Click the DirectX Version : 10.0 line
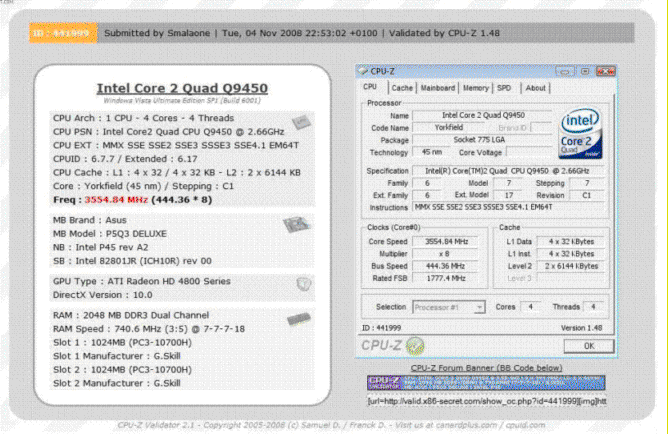This screenshot has height=434, width=668. coord(103,295)
